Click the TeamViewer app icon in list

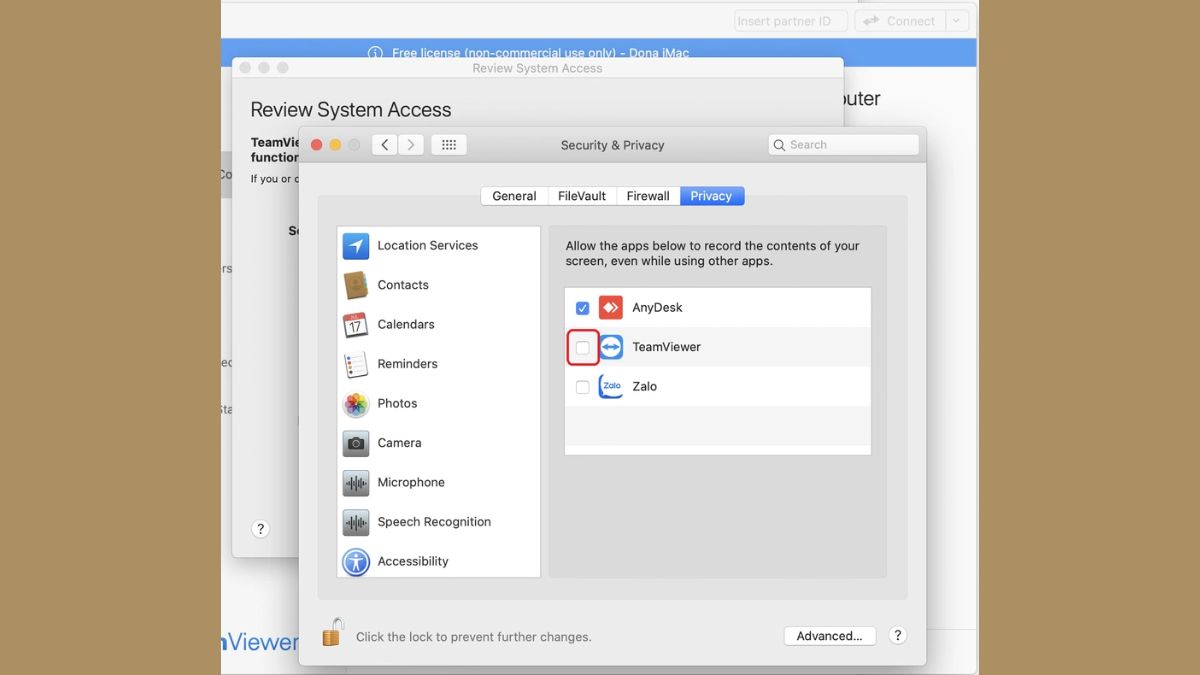pyautogui.click(x=611, y=347)
